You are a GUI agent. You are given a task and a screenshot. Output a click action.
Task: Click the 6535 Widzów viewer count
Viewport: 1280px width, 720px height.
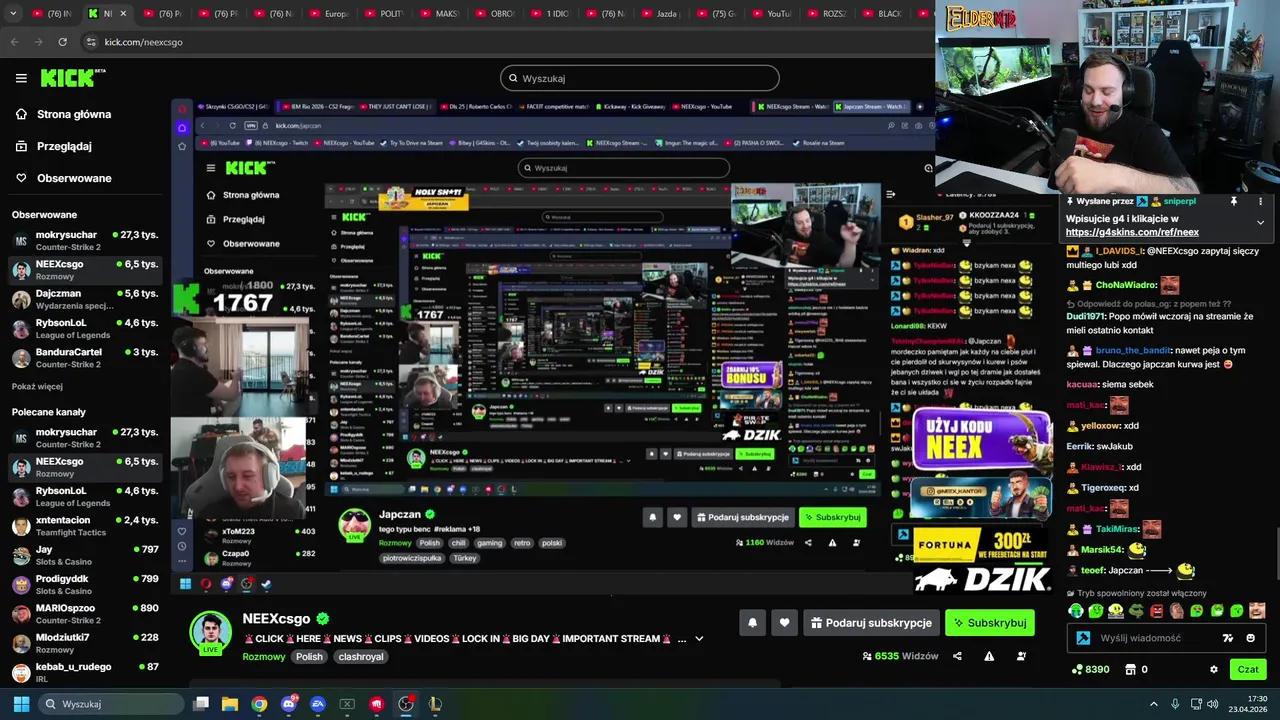pos(900,656)
